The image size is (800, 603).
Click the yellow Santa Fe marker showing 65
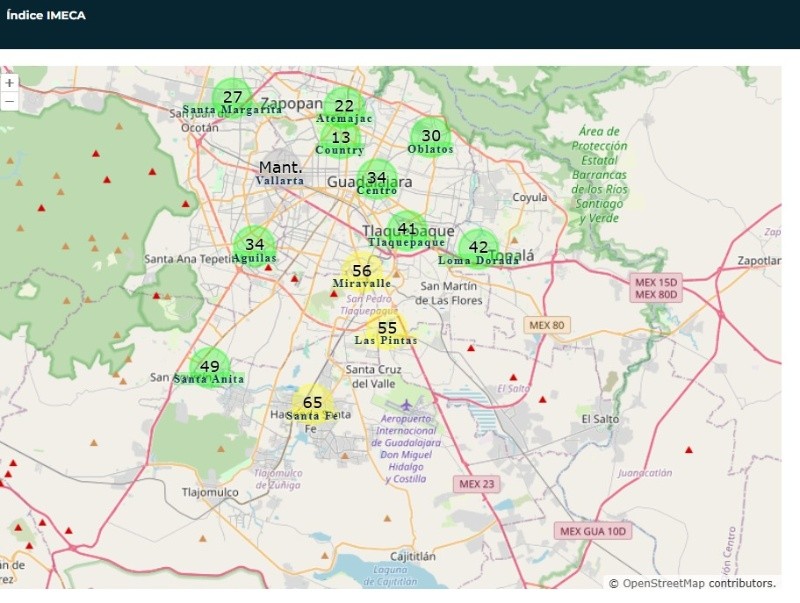[x=313, y=403]
